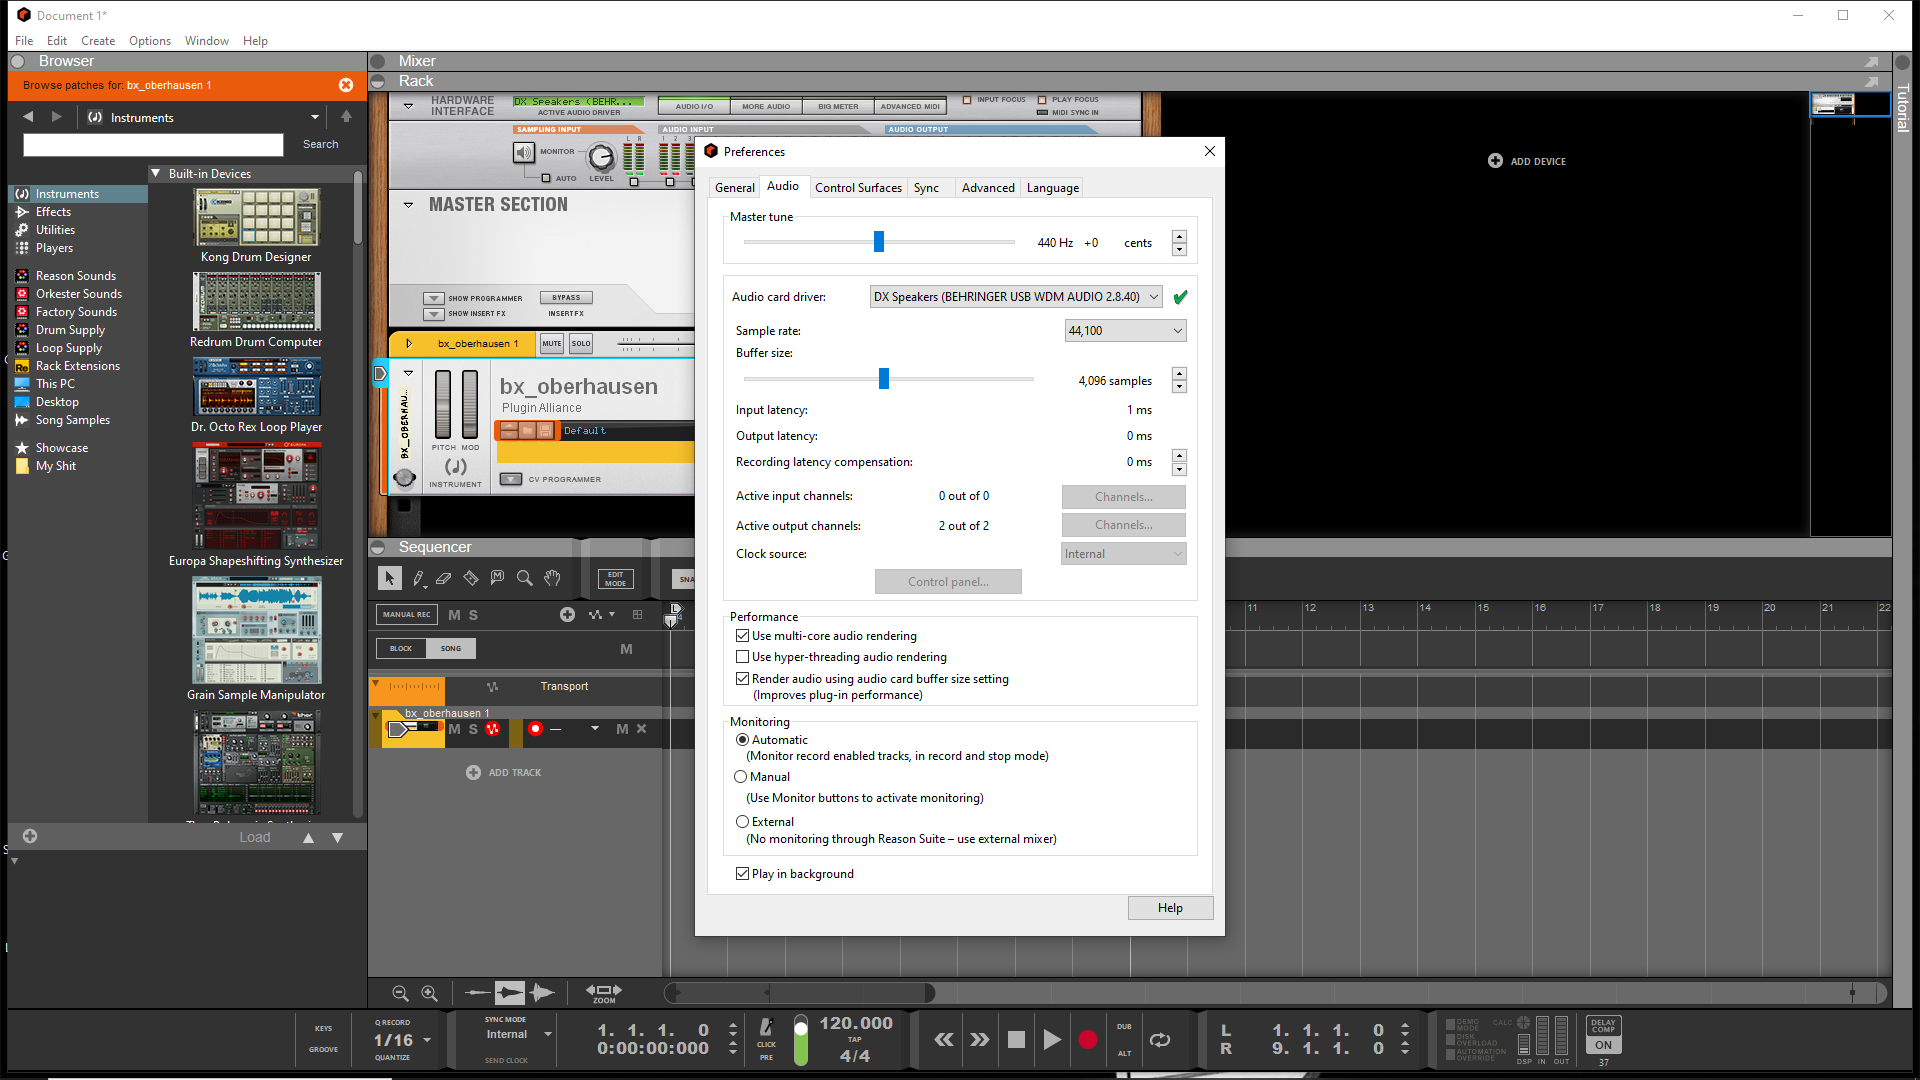Collapse the Master Section rack device
Image resolution: width=1920 pixels, height=1080 pixels.
coord(408,205)
